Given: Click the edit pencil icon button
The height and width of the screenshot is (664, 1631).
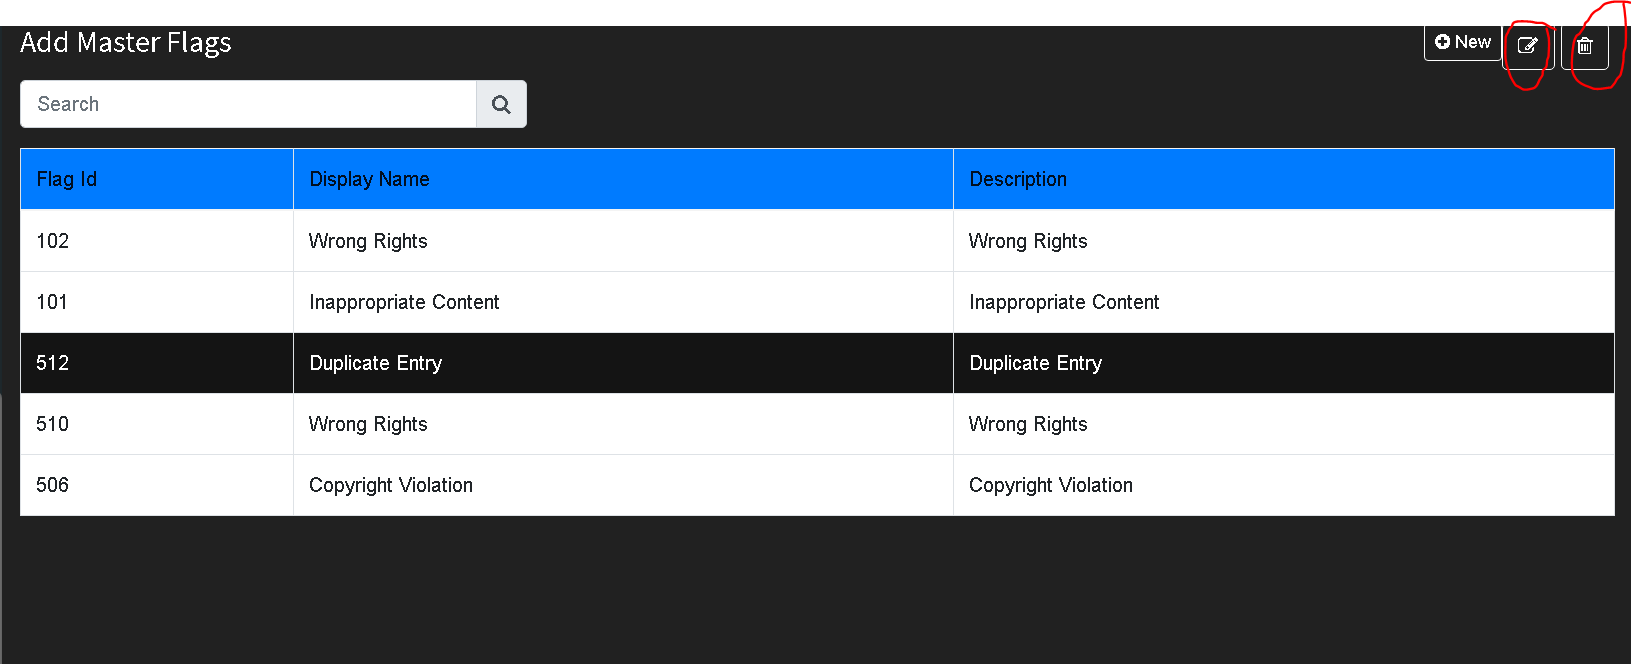Looking at the screenshot, I should [1528, 45].
